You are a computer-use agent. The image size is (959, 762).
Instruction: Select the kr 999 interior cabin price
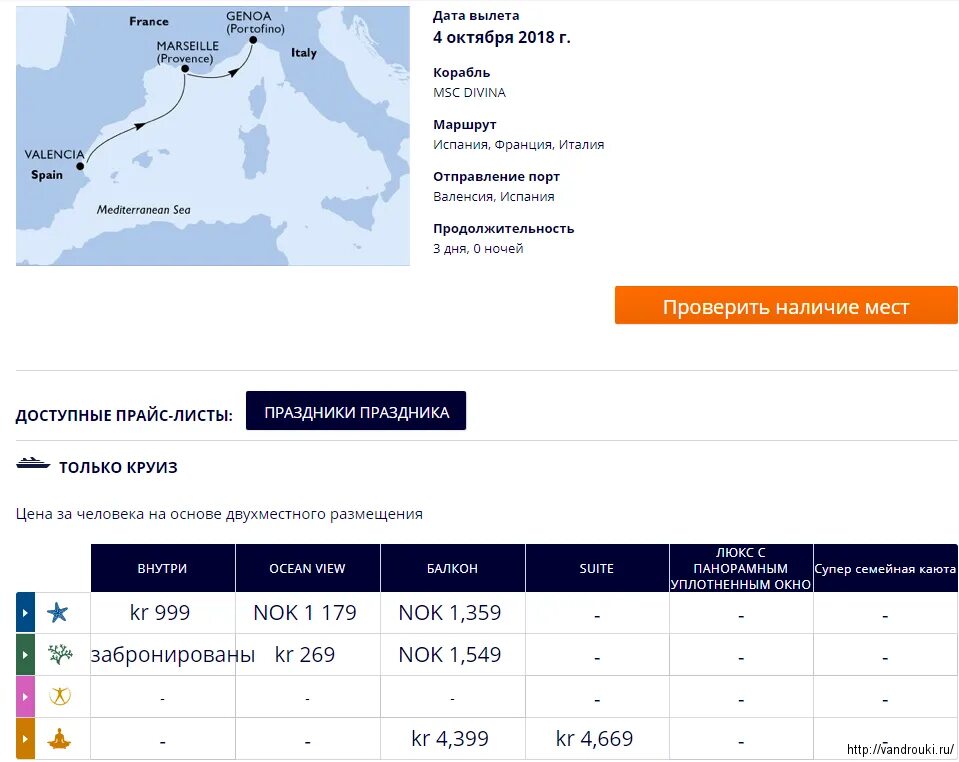click(160, 612)
